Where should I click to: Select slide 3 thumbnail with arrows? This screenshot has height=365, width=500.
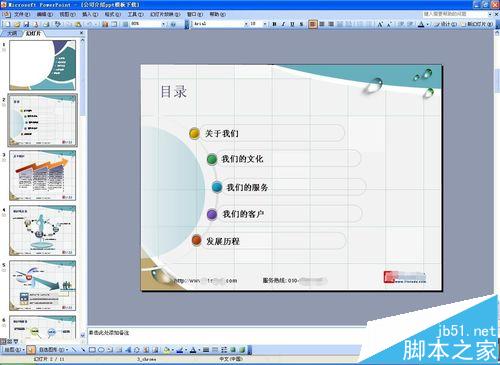click(x=43, y=175)
